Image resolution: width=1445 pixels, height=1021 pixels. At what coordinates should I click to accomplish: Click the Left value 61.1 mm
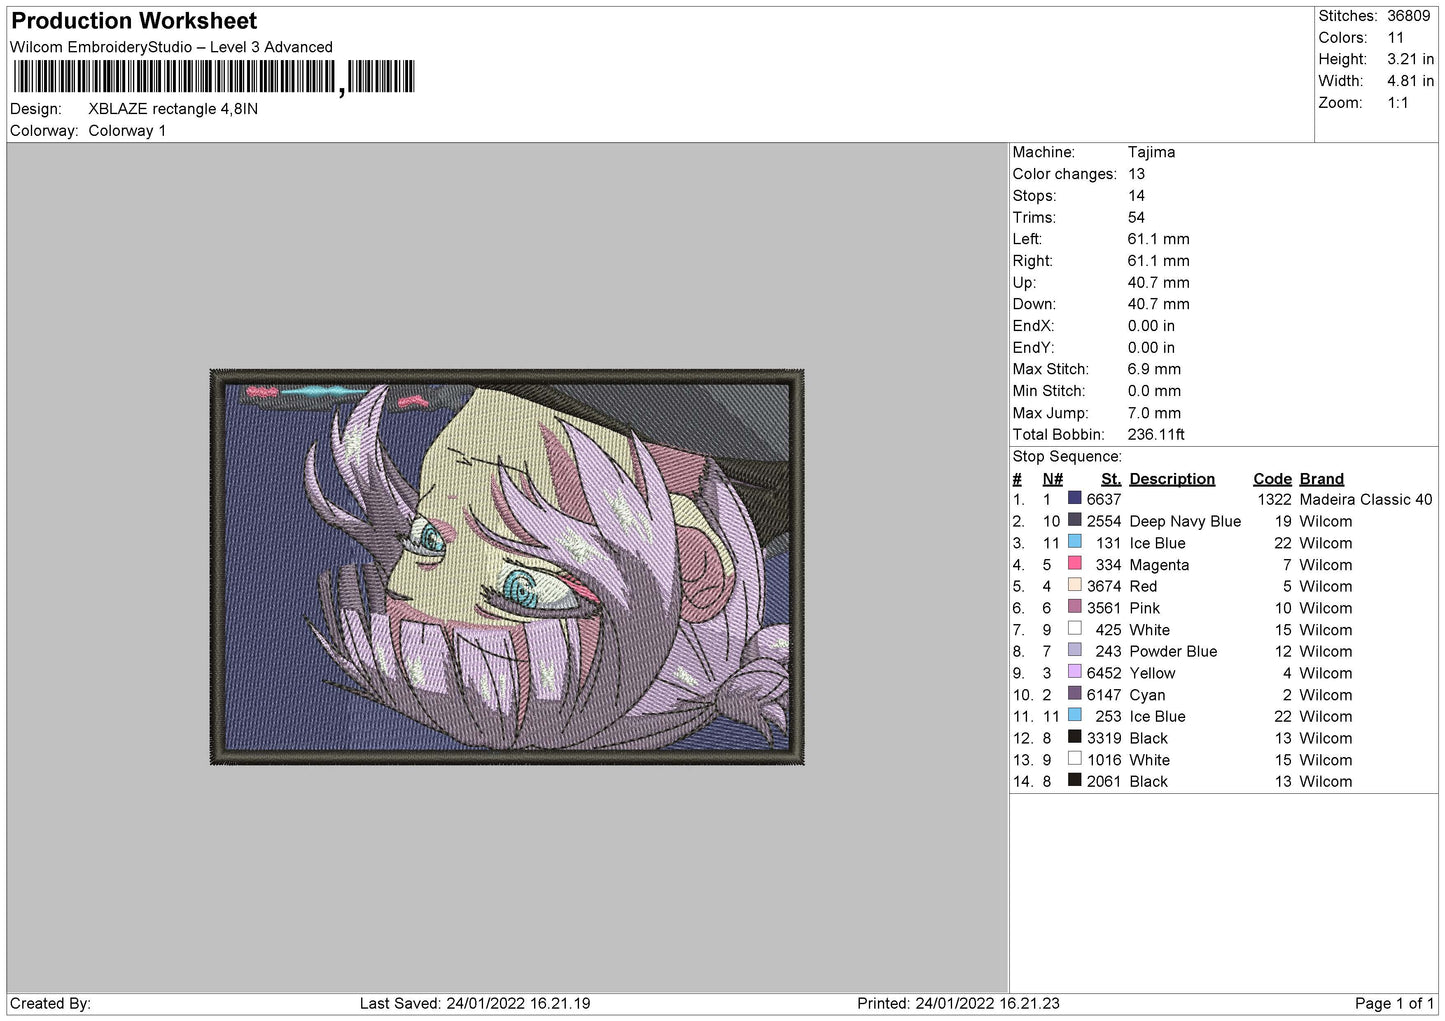[1158, 239]
